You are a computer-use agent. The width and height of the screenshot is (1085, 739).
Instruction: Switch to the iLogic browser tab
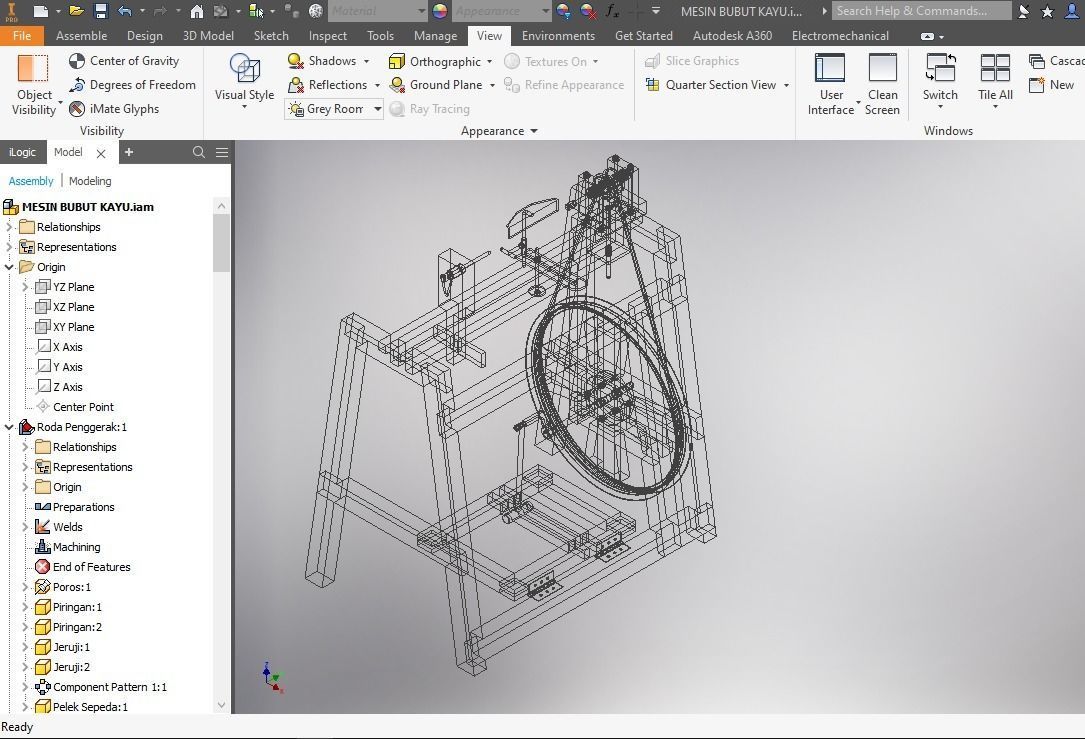22,152
